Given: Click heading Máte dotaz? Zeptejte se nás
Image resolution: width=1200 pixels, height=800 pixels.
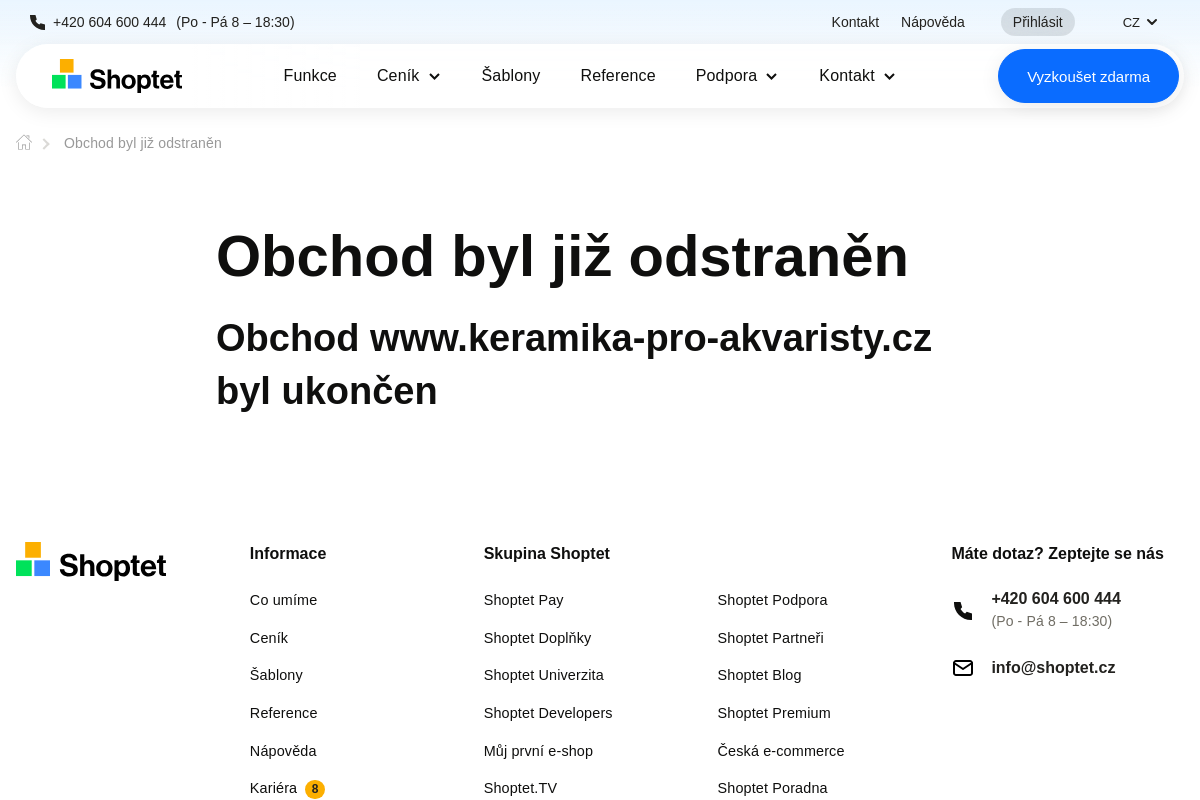Looking at the screenshot, I should [x=1058, y=554].
